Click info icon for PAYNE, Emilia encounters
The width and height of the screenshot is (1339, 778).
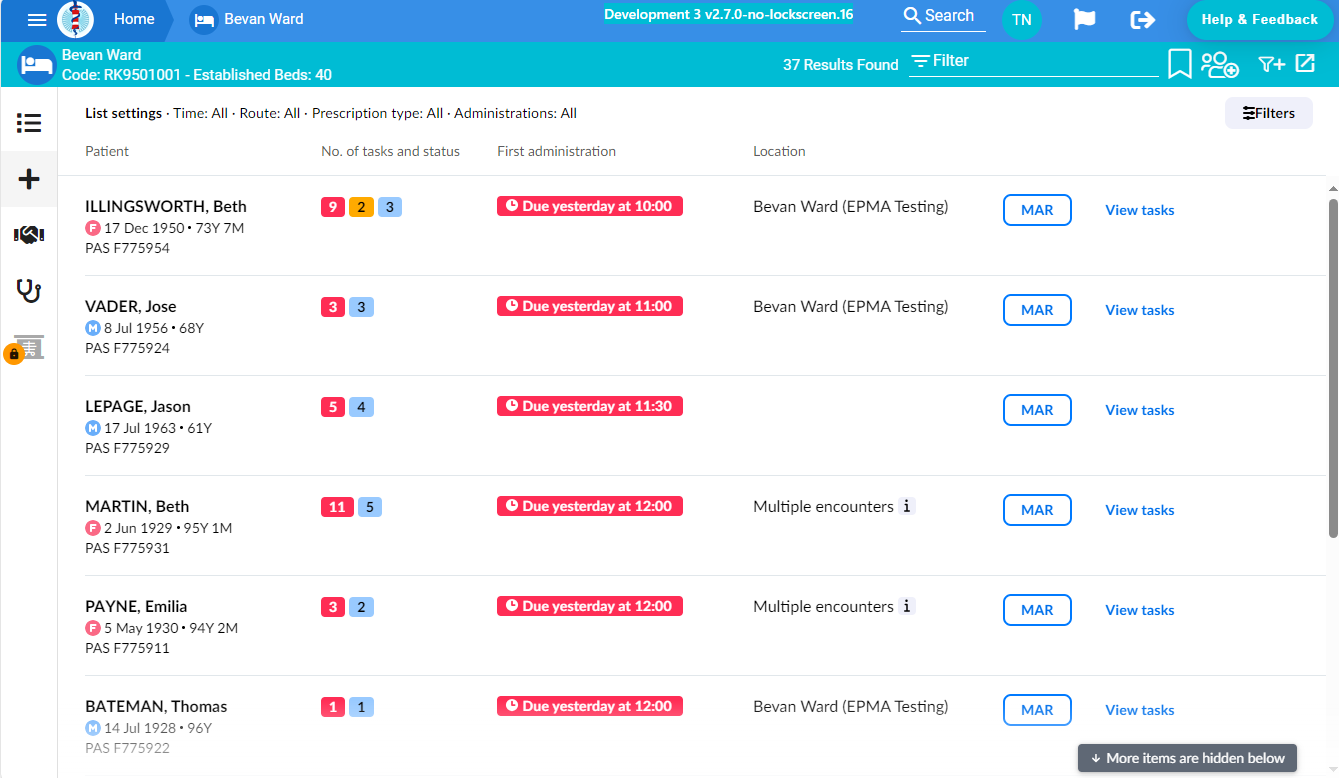click(x=906, y=606)
